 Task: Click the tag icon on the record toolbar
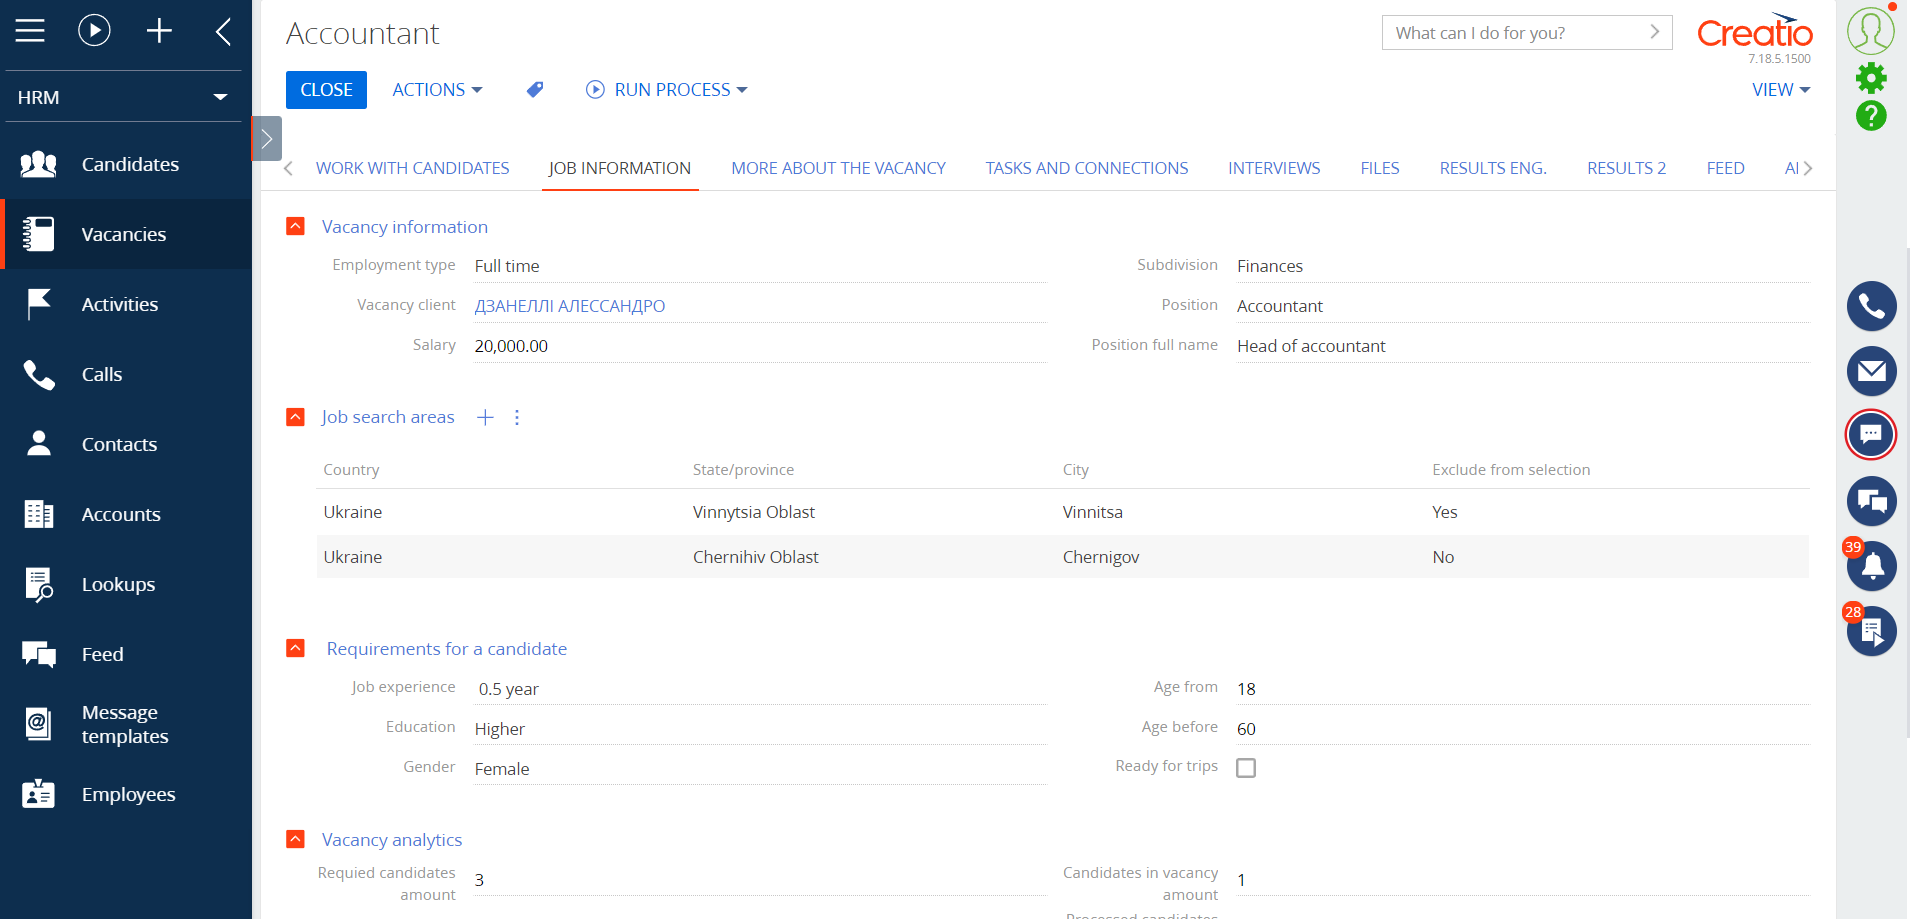click(x=535, y=89)
